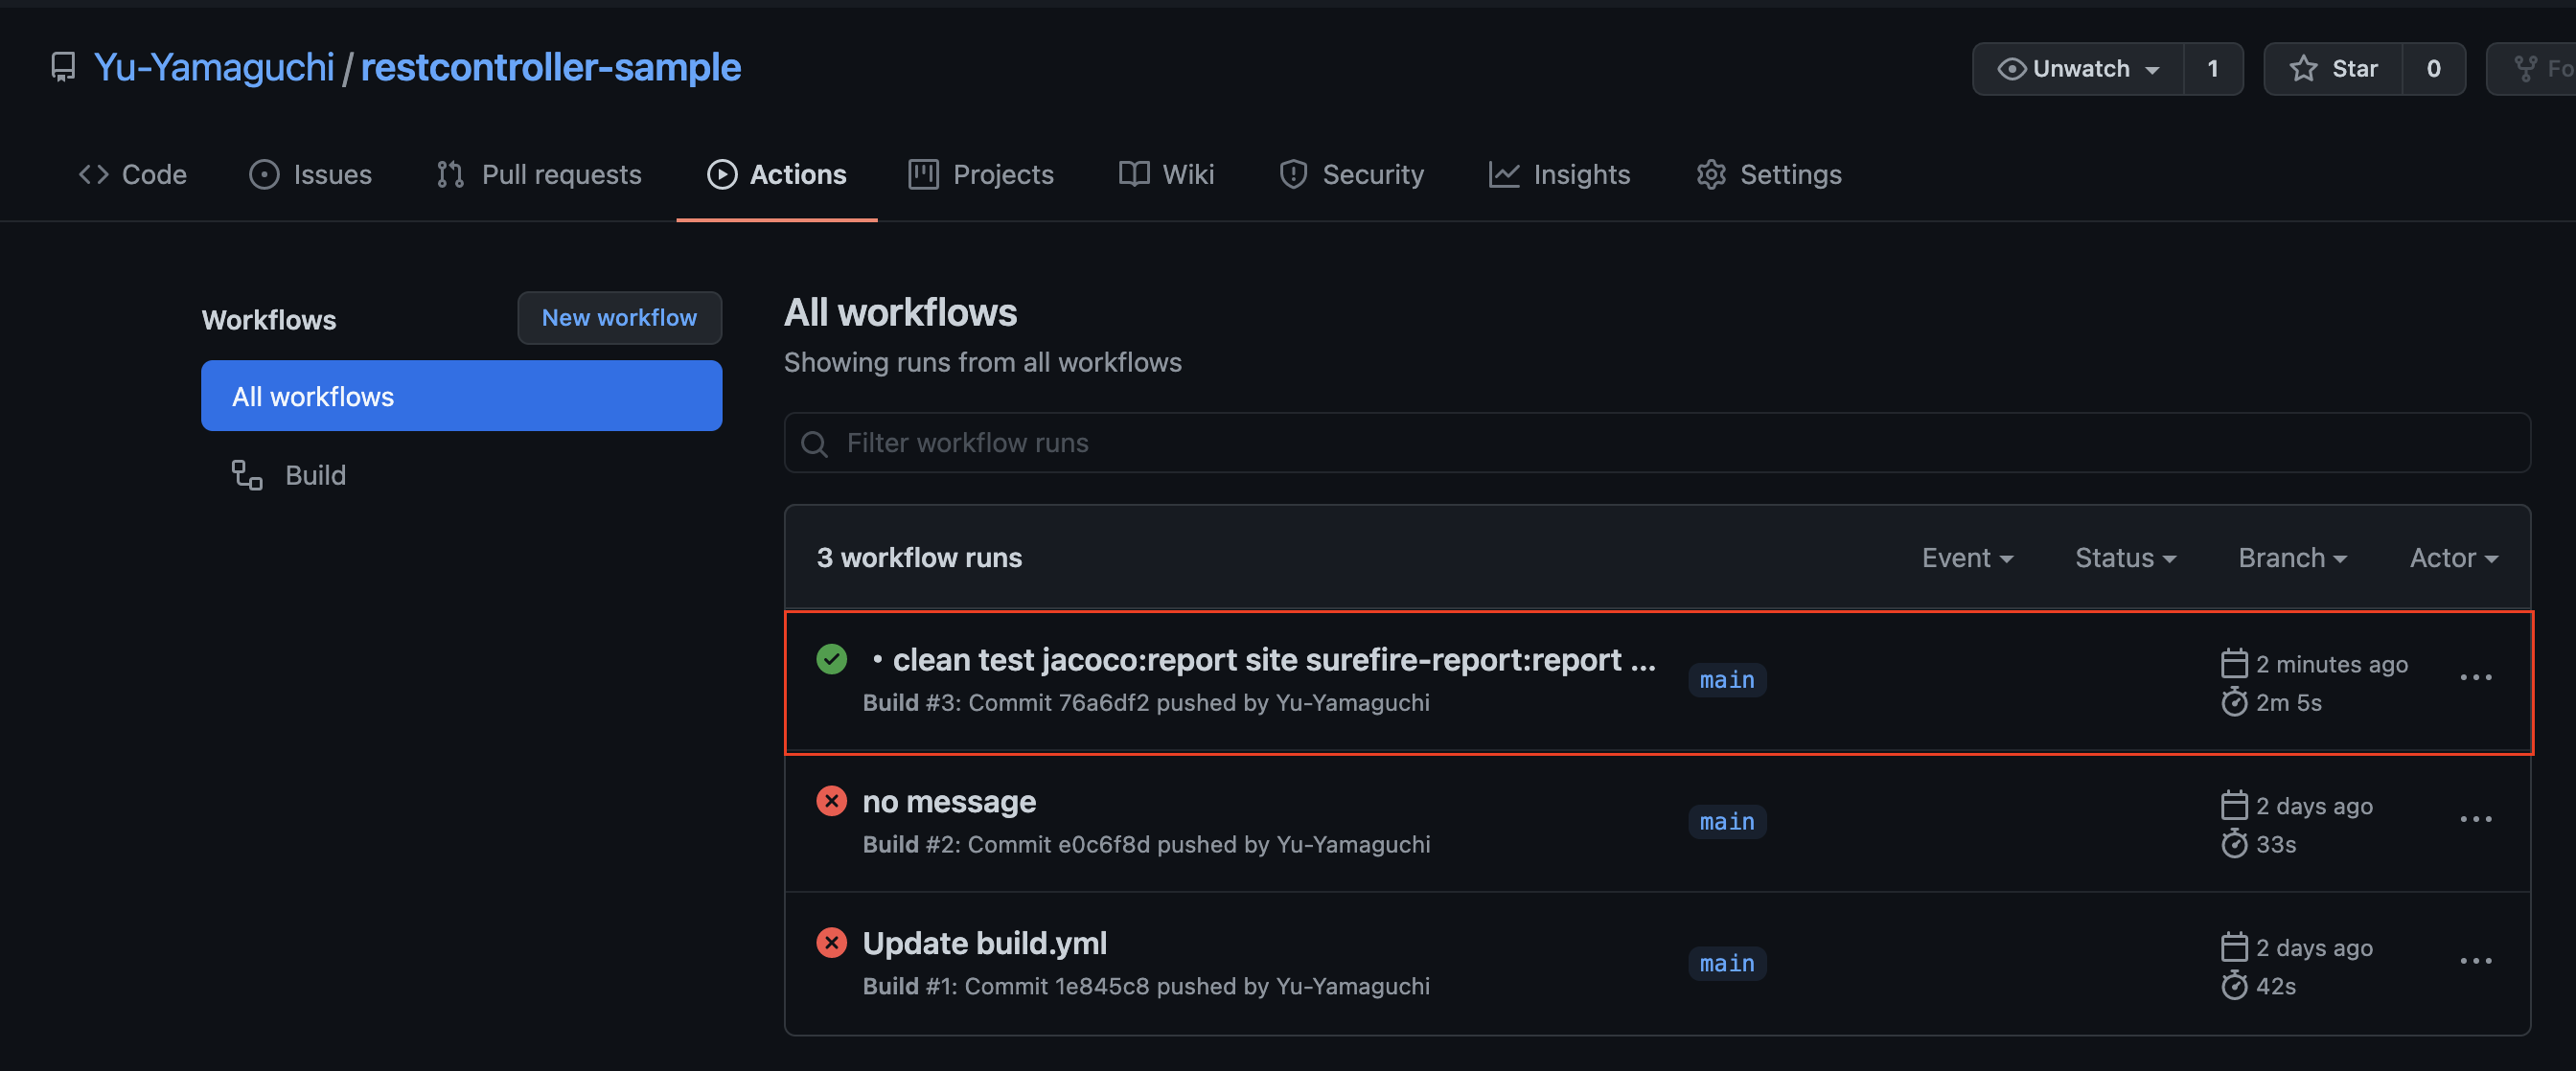Open the kebab menu for Build #3 run

(2476, 678)
